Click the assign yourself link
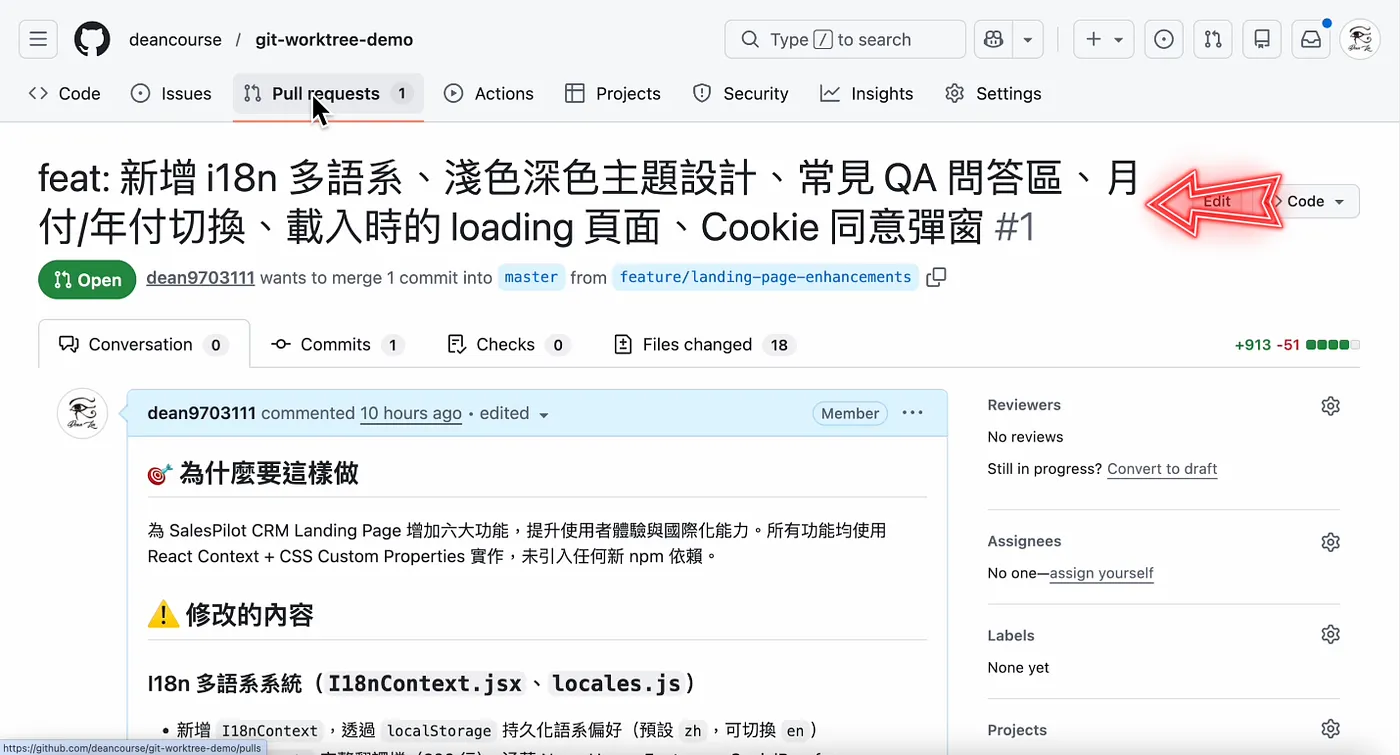Screen dimensions: 1400x755 [1101, 573]
